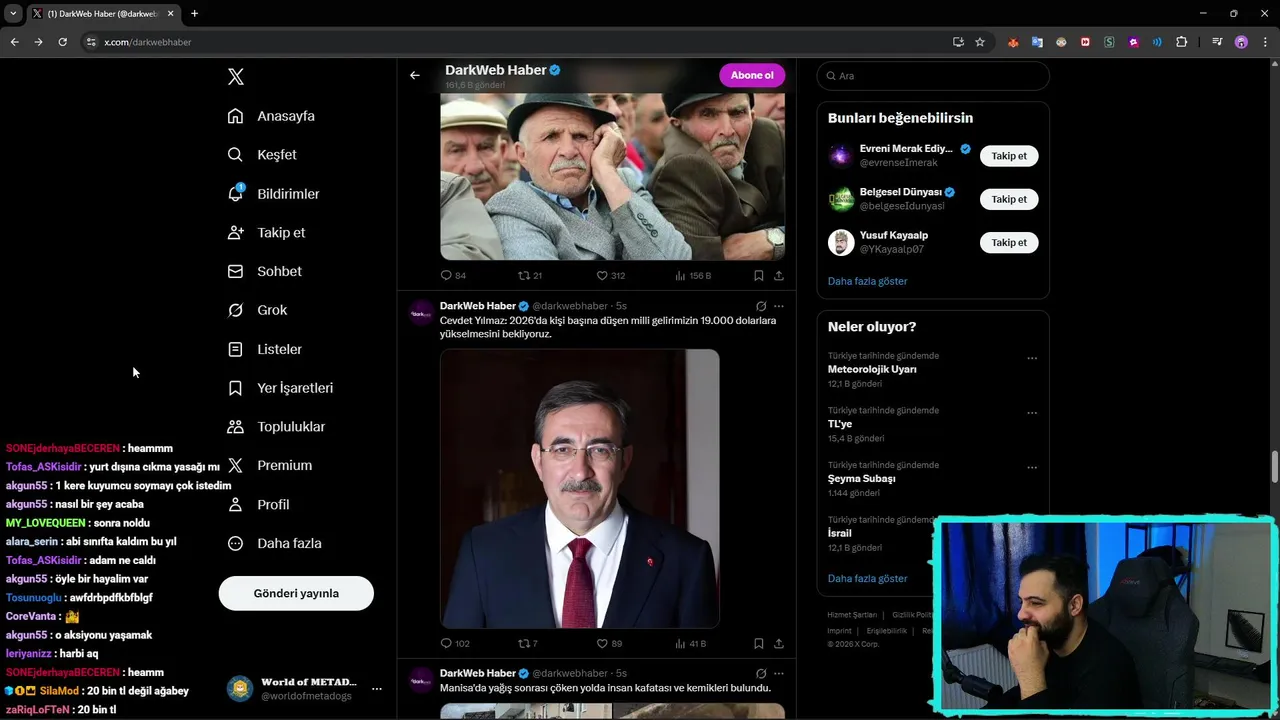Focus the Ara search field
1280x720 pixels.
tap(933, 76)
